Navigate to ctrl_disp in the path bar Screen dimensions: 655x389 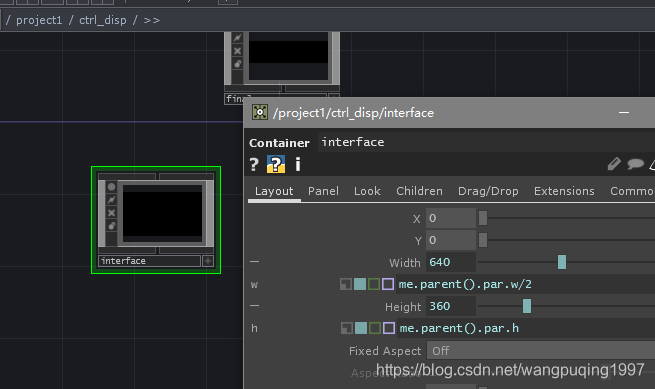[103, 20]
